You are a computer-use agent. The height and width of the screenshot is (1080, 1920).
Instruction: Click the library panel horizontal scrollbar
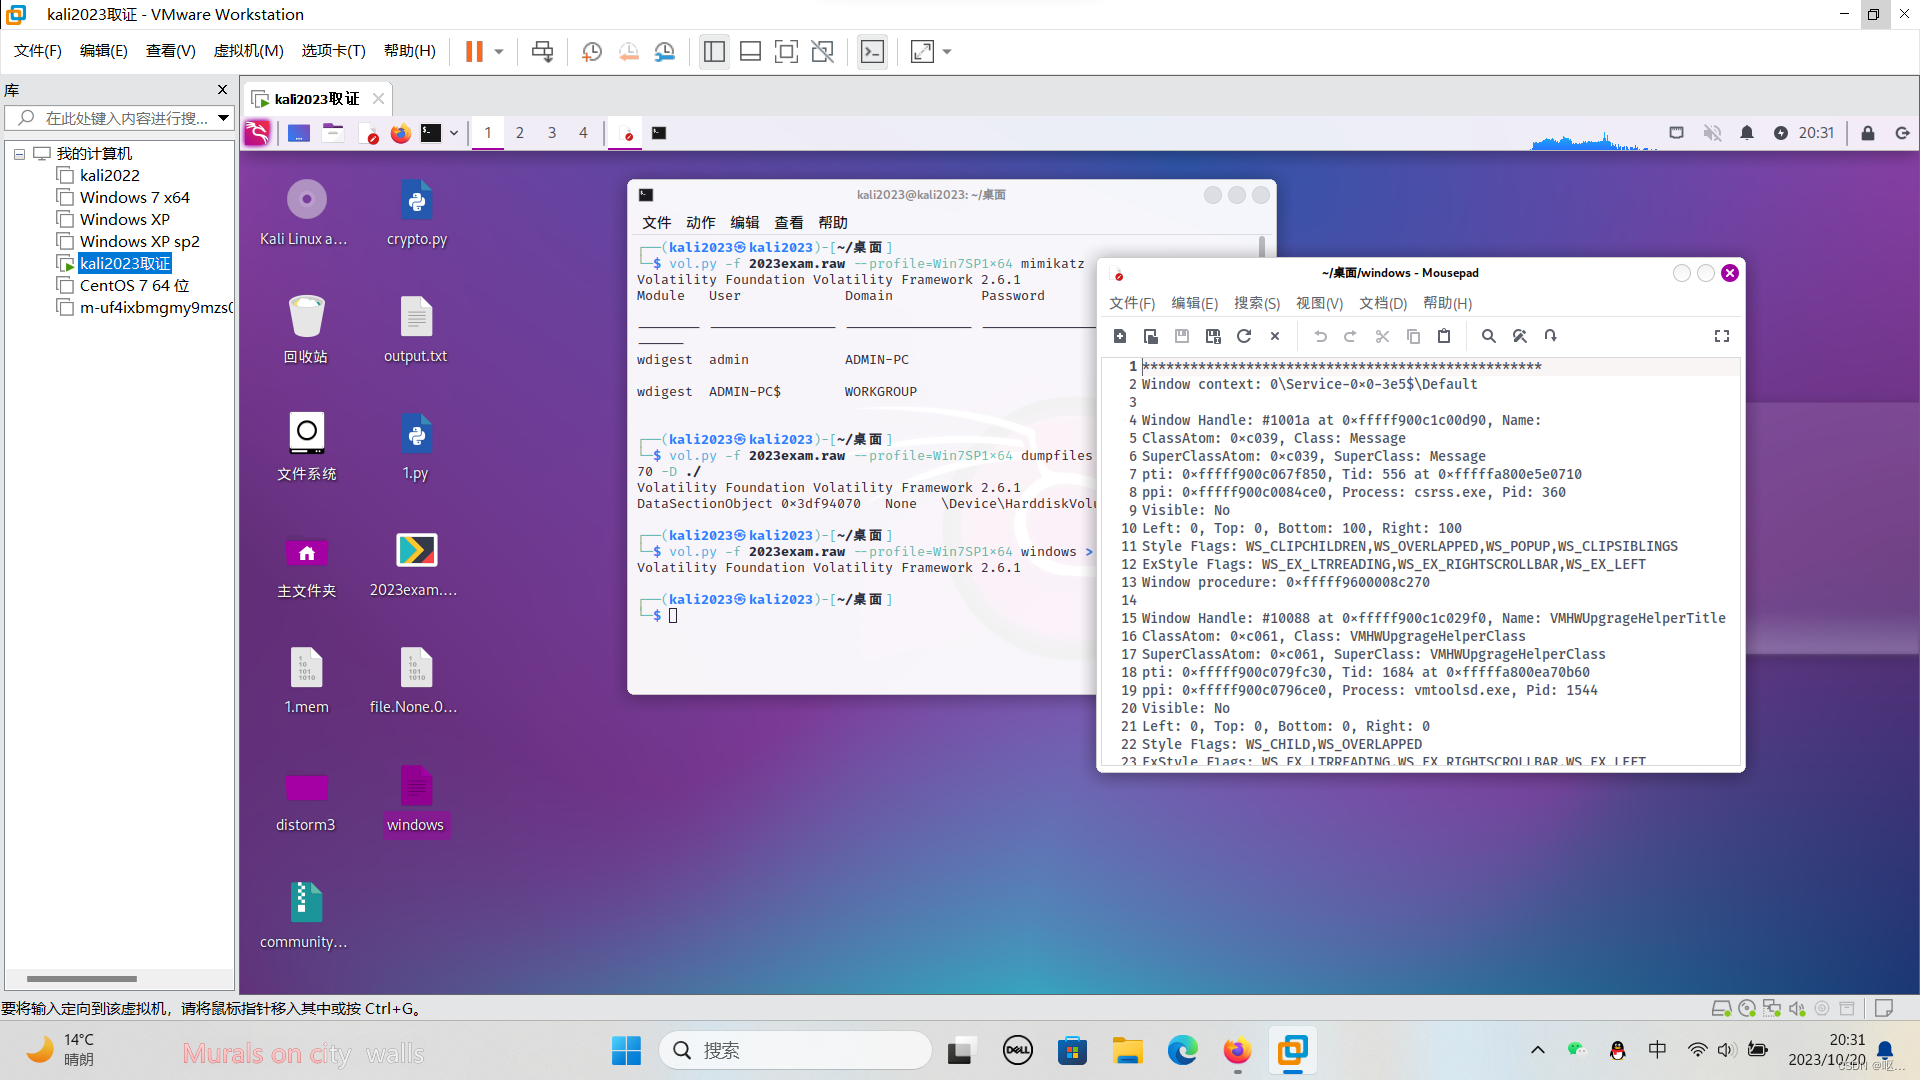tap(82, 979)
